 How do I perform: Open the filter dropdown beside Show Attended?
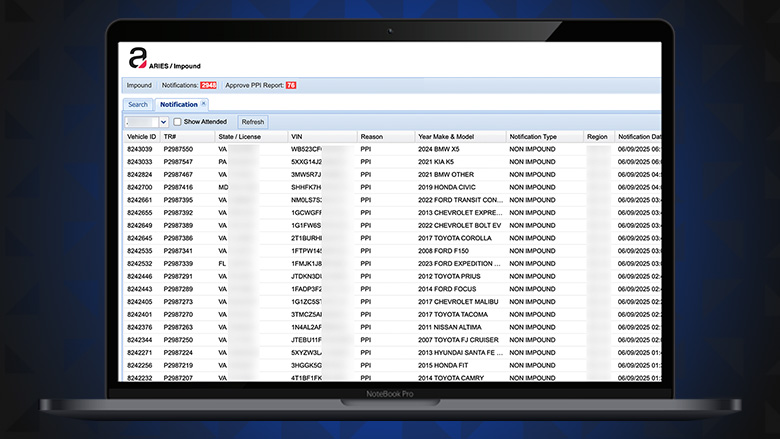coord(146,121)
